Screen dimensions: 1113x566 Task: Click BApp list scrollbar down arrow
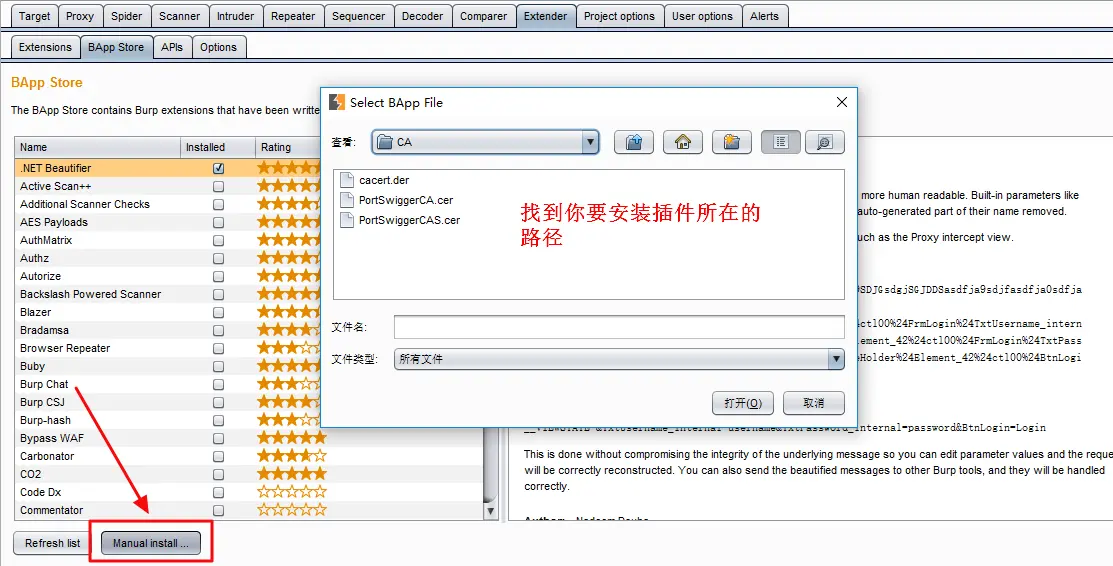(490, 511)
